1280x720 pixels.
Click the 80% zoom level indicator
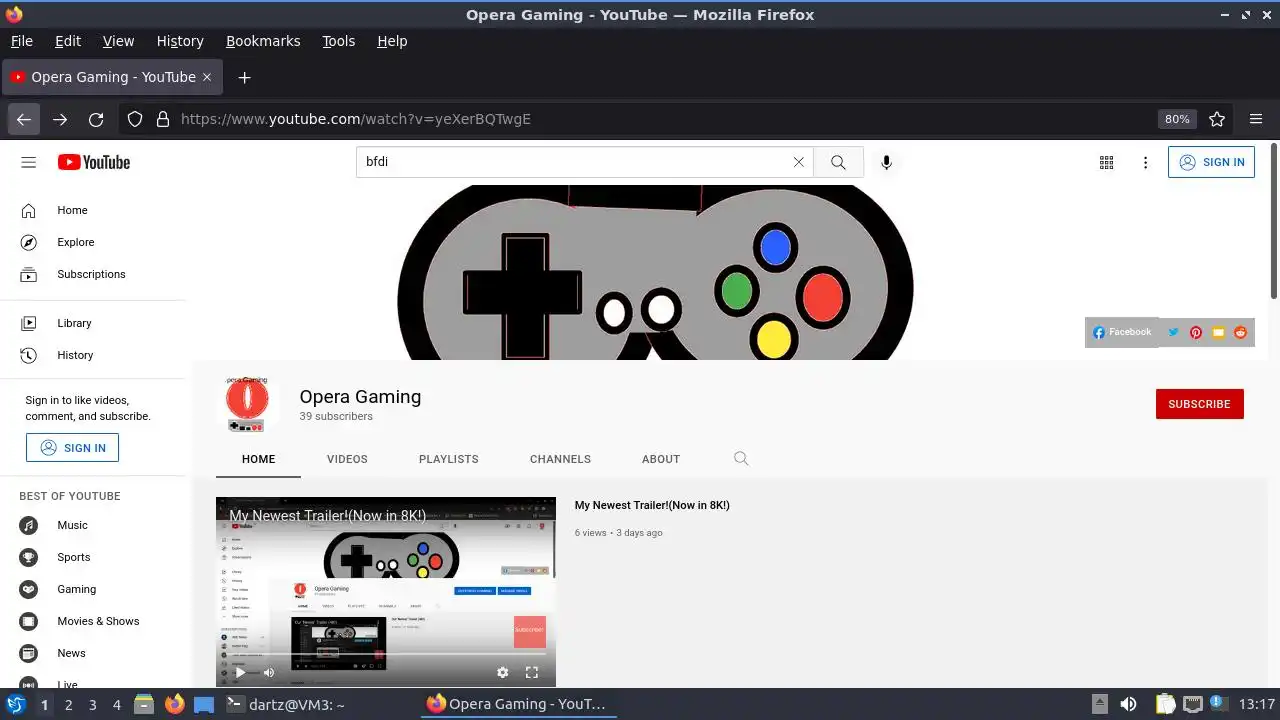1177,119
